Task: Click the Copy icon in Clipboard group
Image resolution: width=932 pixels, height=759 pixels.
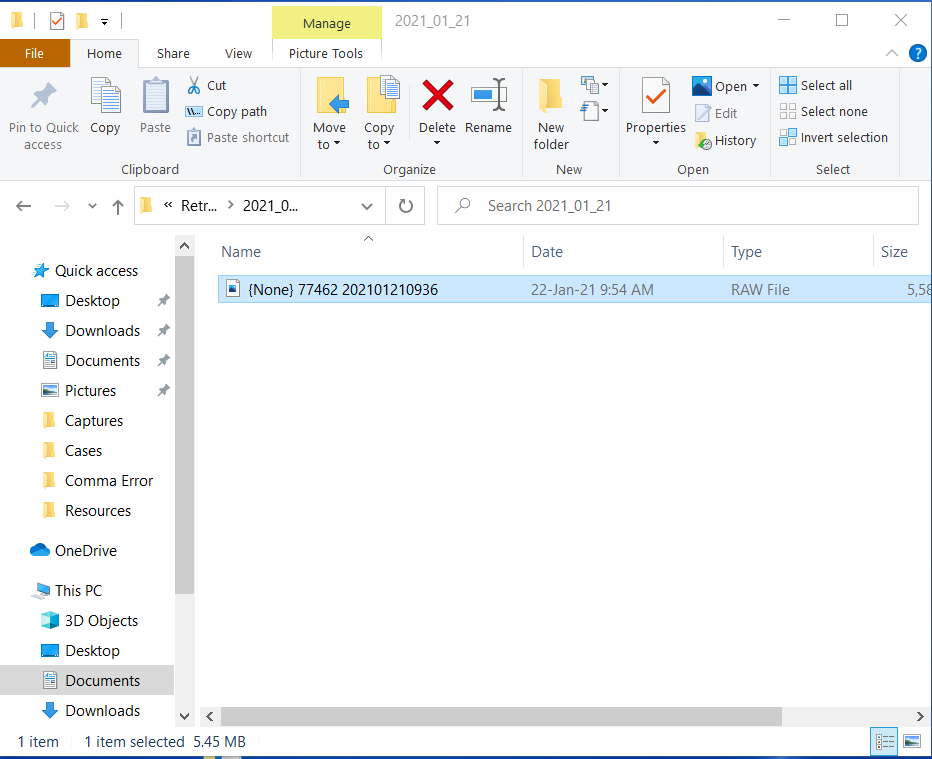Action: click(x=105, y=96)
